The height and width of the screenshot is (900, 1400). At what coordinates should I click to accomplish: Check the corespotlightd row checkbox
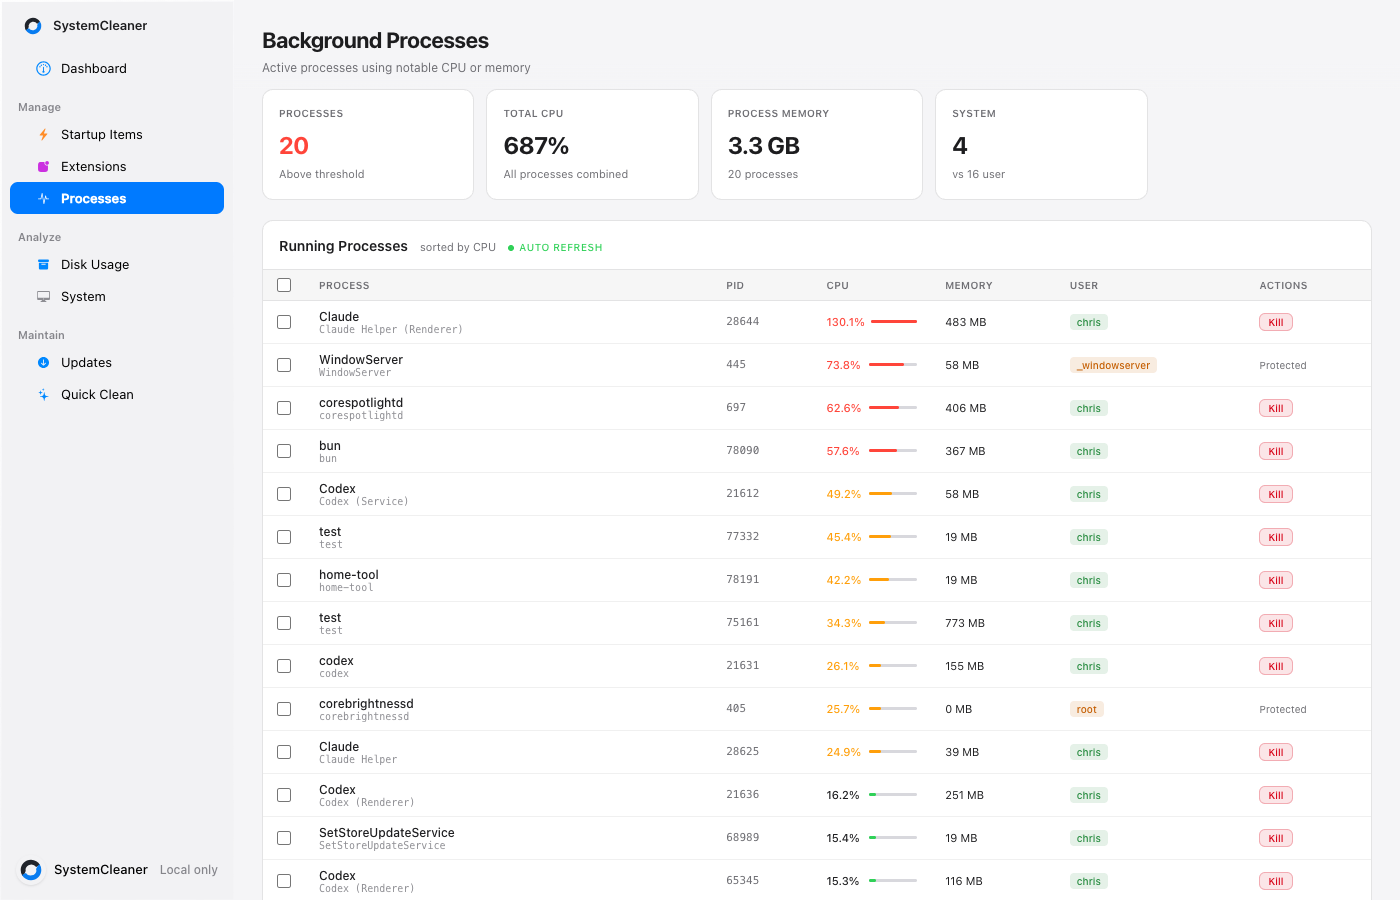284,408
